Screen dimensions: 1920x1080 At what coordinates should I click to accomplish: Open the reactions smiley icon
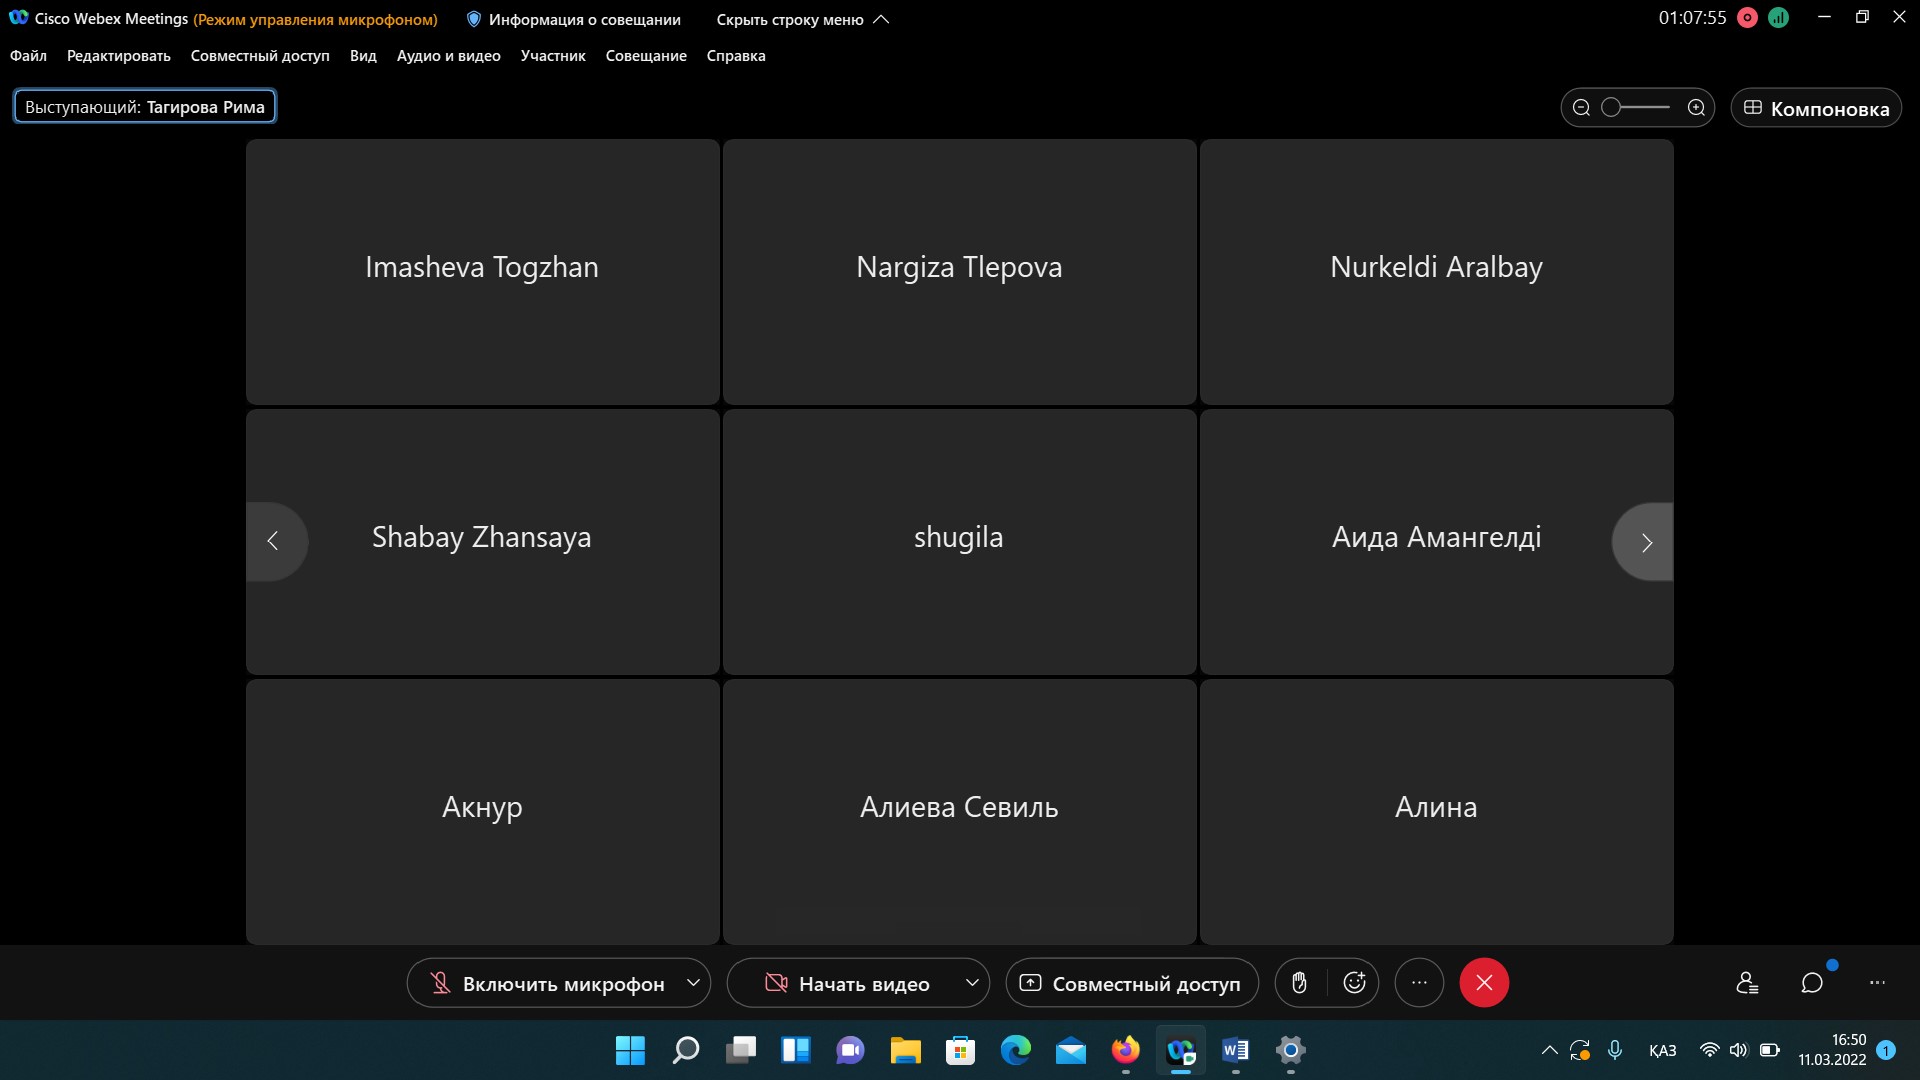click(x=1354, y=983)
